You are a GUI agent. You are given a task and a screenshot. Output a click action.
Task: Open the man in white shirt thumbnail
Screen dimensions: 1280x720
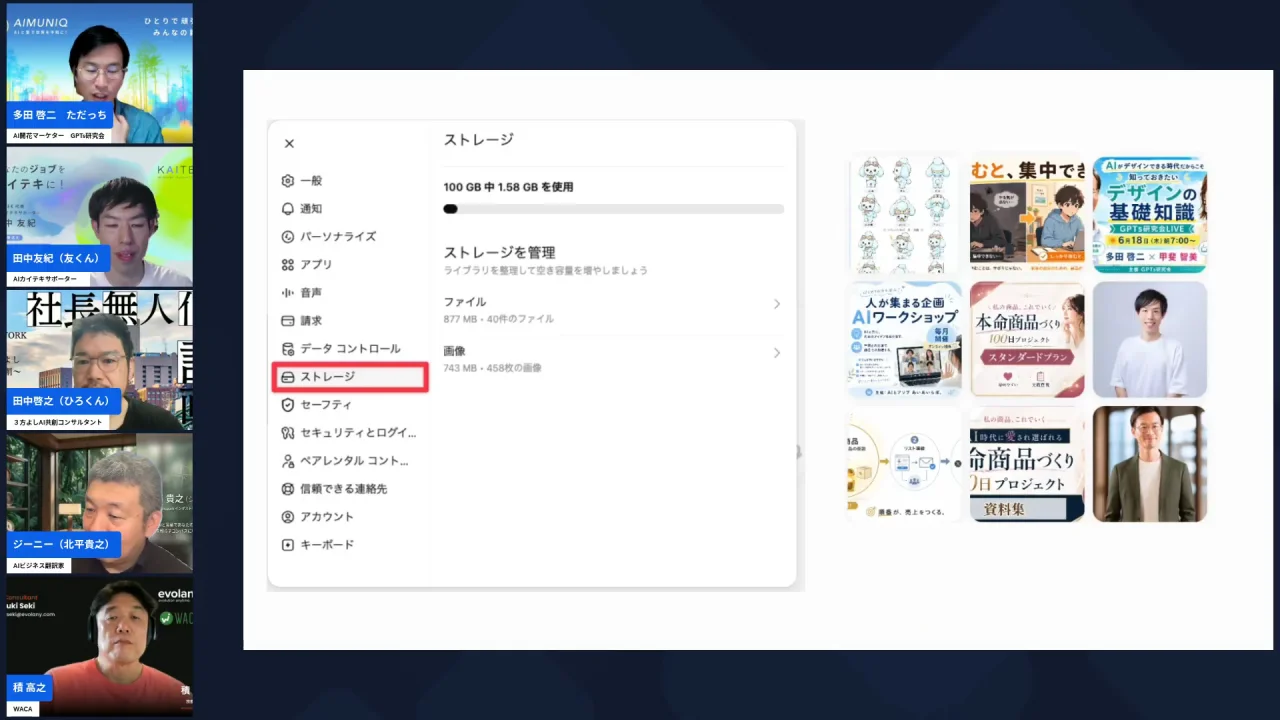tap(1150, 339)
